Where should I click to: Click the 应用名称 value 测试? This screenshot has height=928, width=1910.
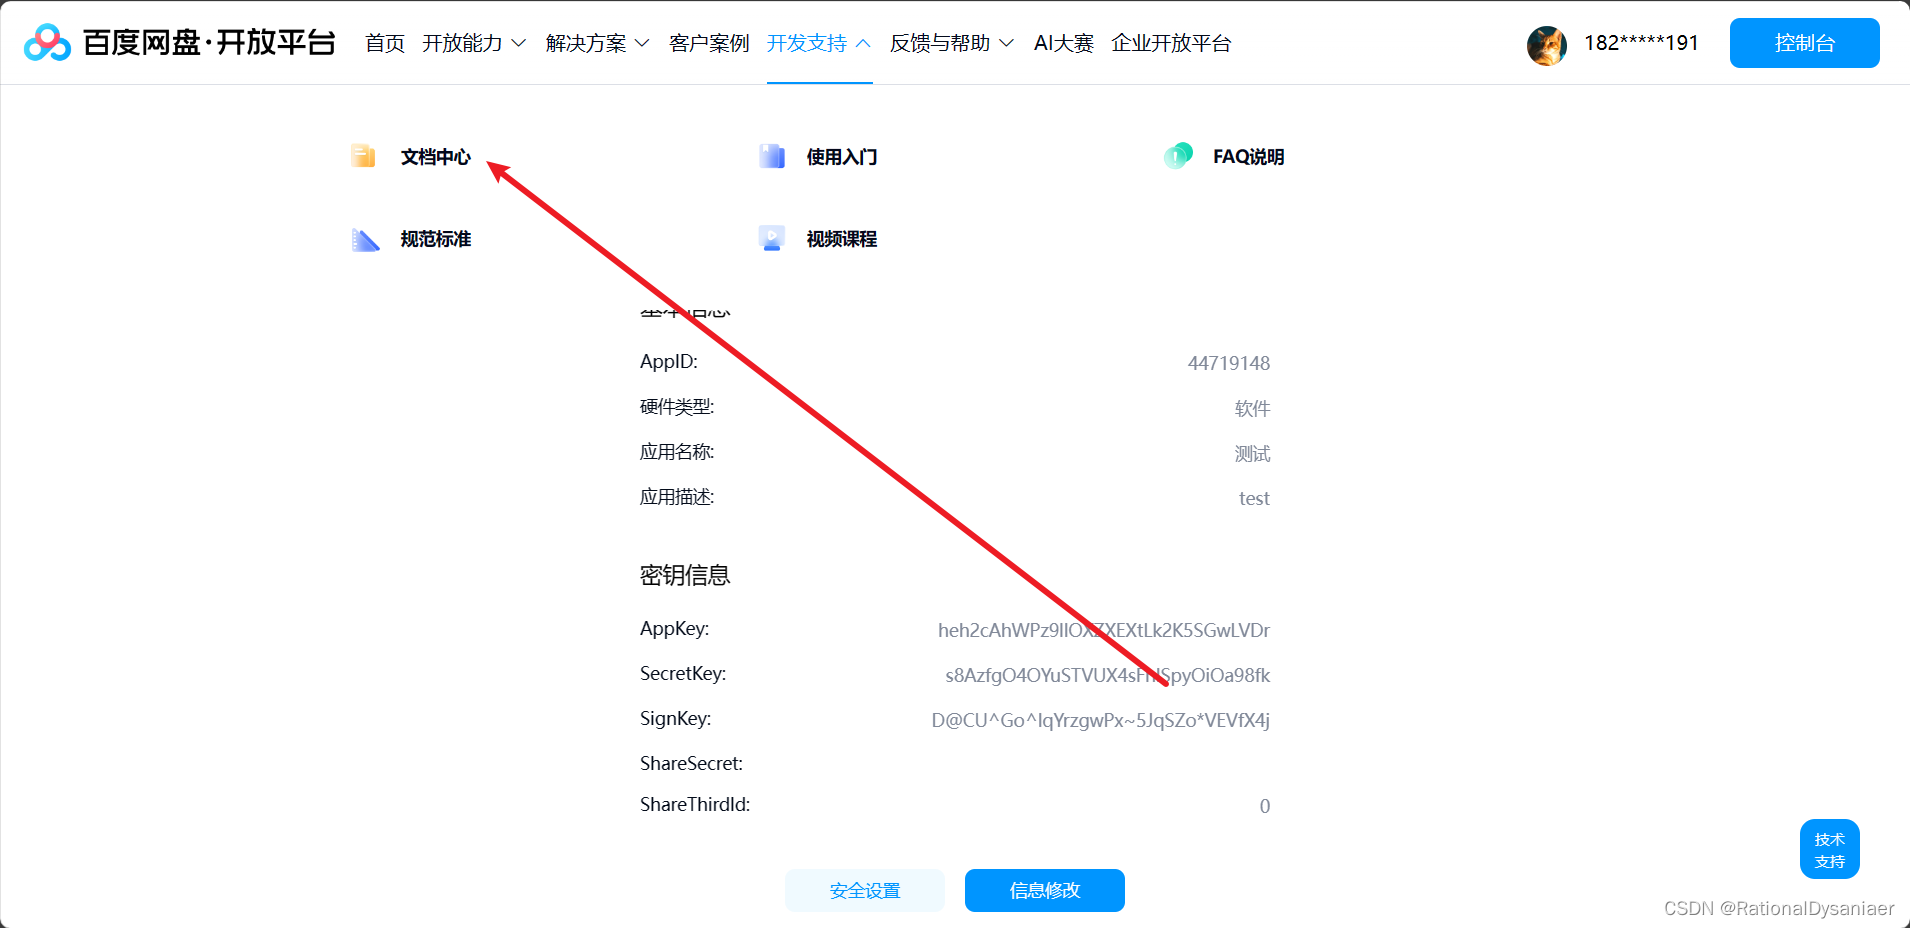(1252, 453)
